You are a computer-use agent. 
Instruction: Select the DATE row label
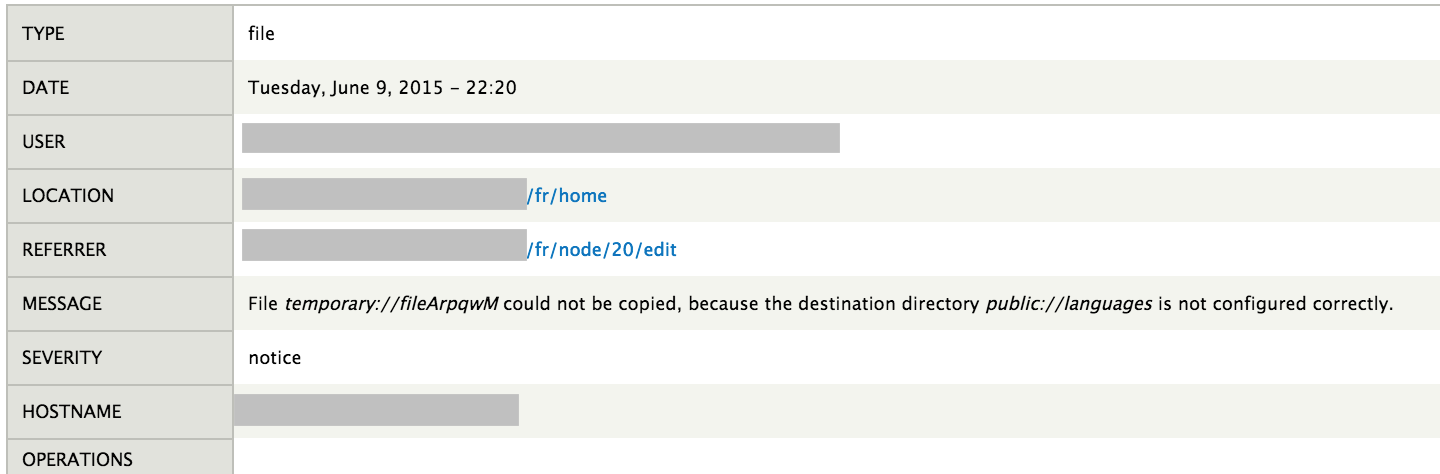coord(45,88)
